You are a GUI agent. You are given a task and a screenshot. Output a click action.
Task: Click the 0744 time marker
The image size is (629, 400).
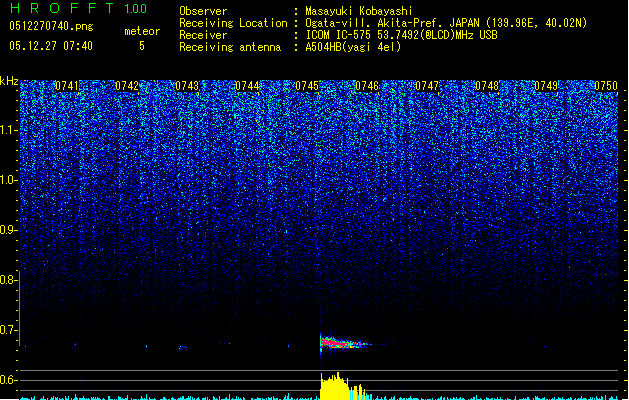(247, 86)
